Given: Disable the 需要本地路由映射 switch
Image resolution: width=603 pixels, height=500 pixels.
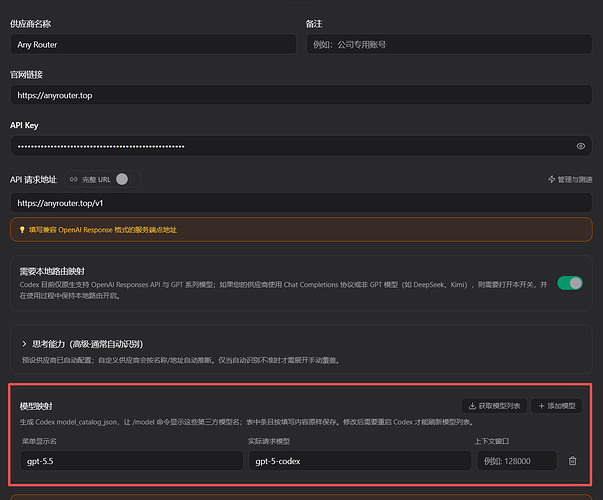Looking at the screenshot, I should click(570, 283).
